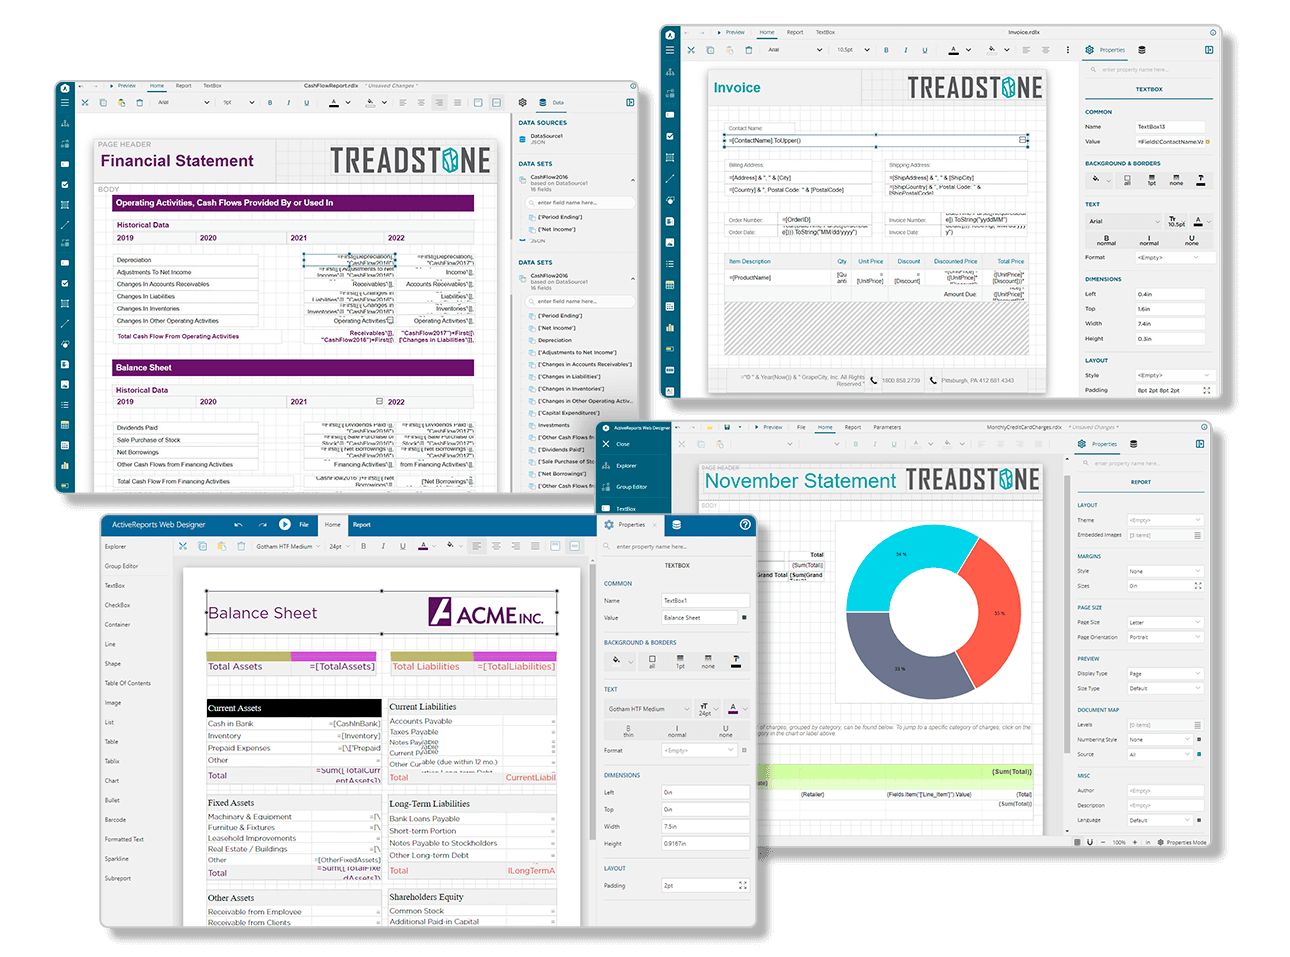
Task: Toggle Italic in Financial Statement window toolbar
Action: [x=289, y=102]
